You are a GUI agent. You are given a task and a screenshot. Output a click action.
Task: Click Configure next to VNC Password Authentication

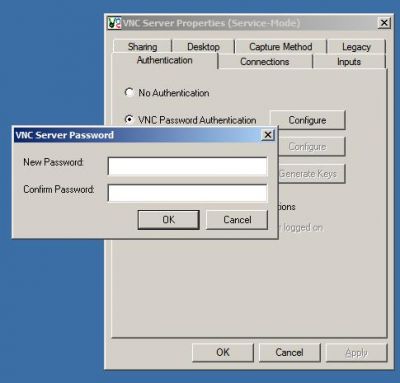(x=307, y=120)
